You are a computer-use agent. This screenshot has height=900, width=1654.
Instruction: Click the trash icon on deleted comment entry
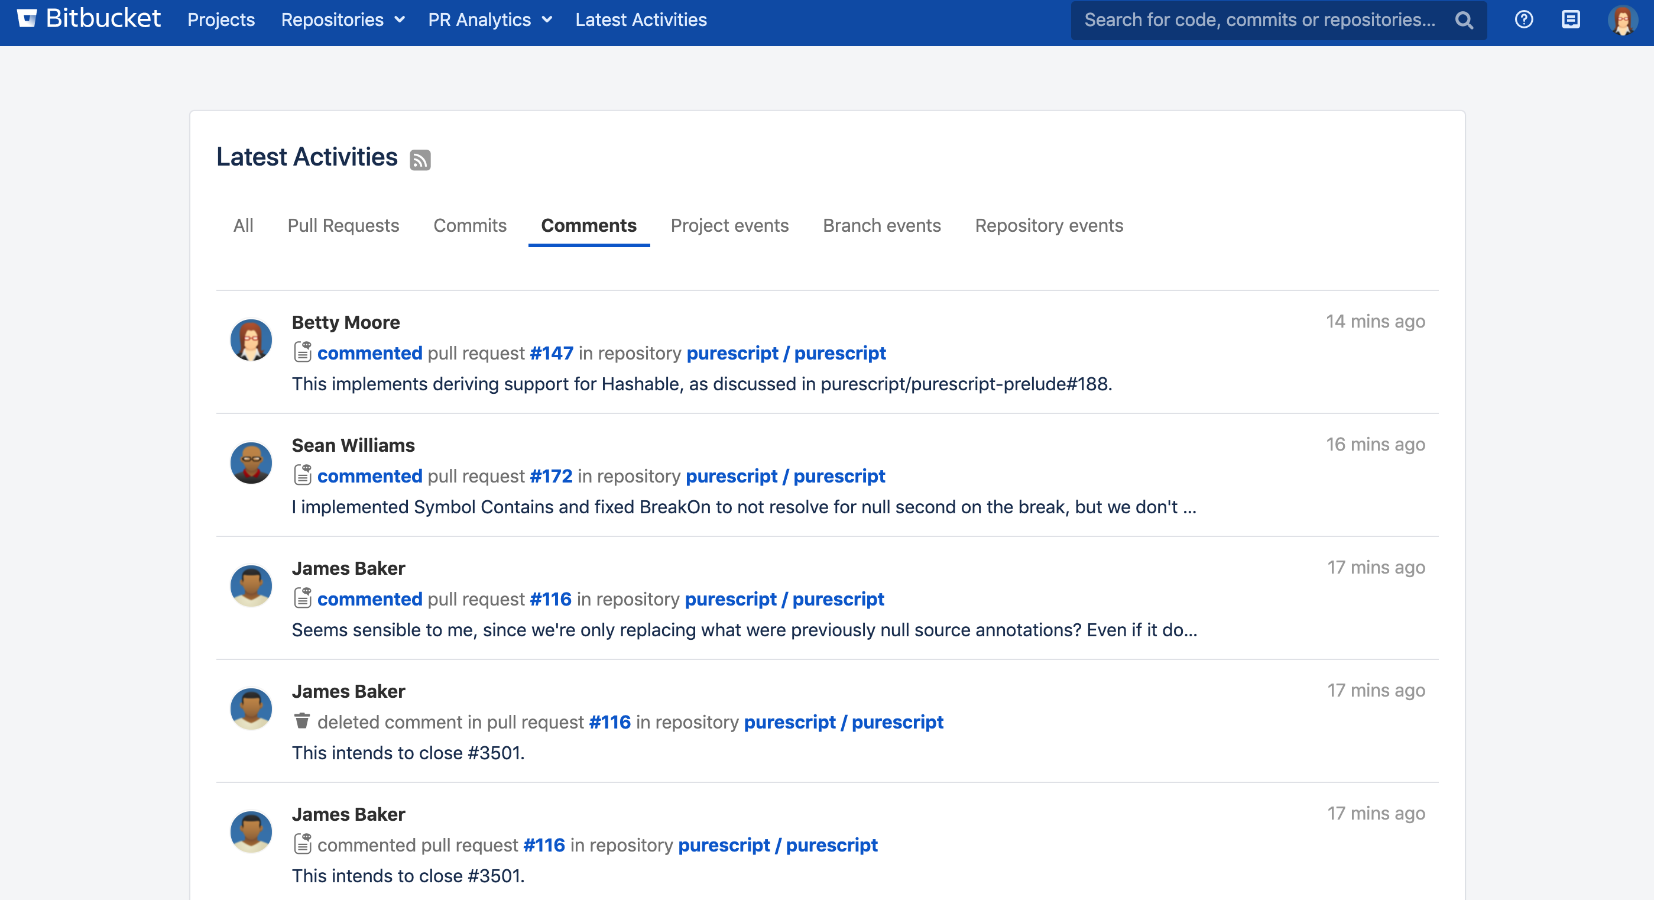[x=302, y=721]
